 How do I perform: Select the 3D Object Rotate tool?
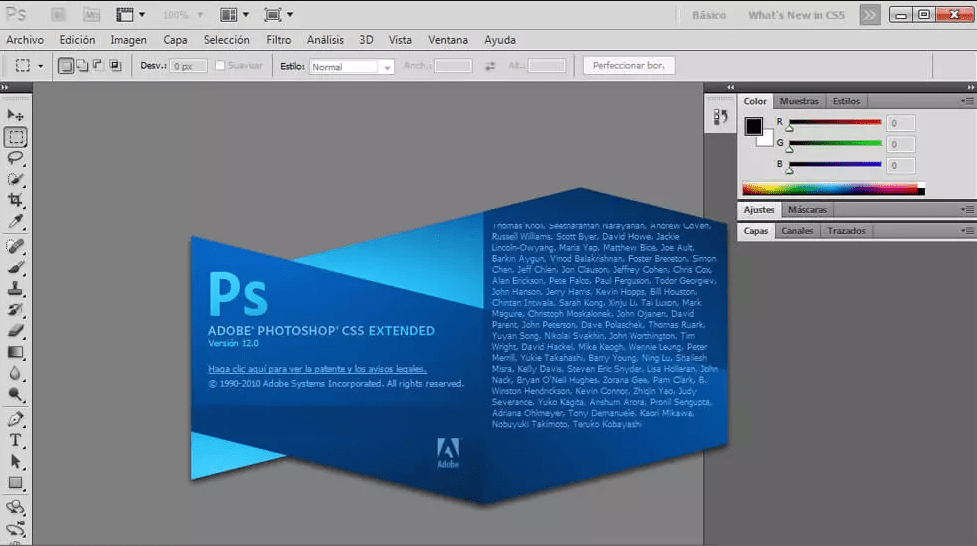16,507
